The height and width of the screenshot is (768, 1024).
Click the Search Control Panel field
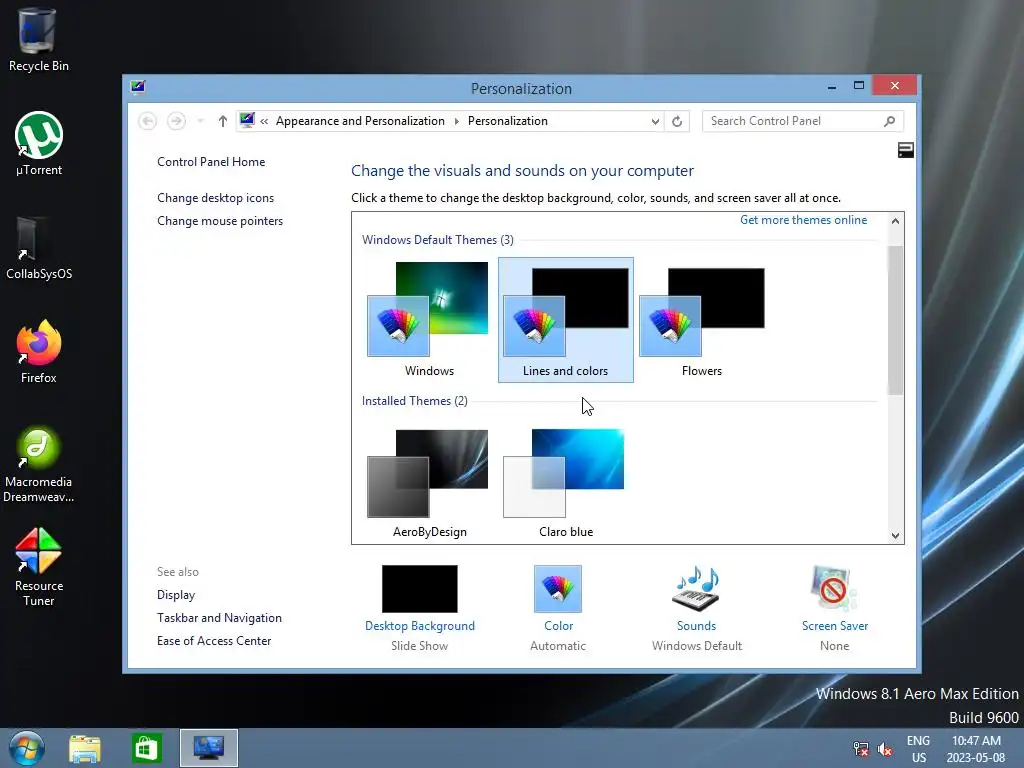point(803,121)
